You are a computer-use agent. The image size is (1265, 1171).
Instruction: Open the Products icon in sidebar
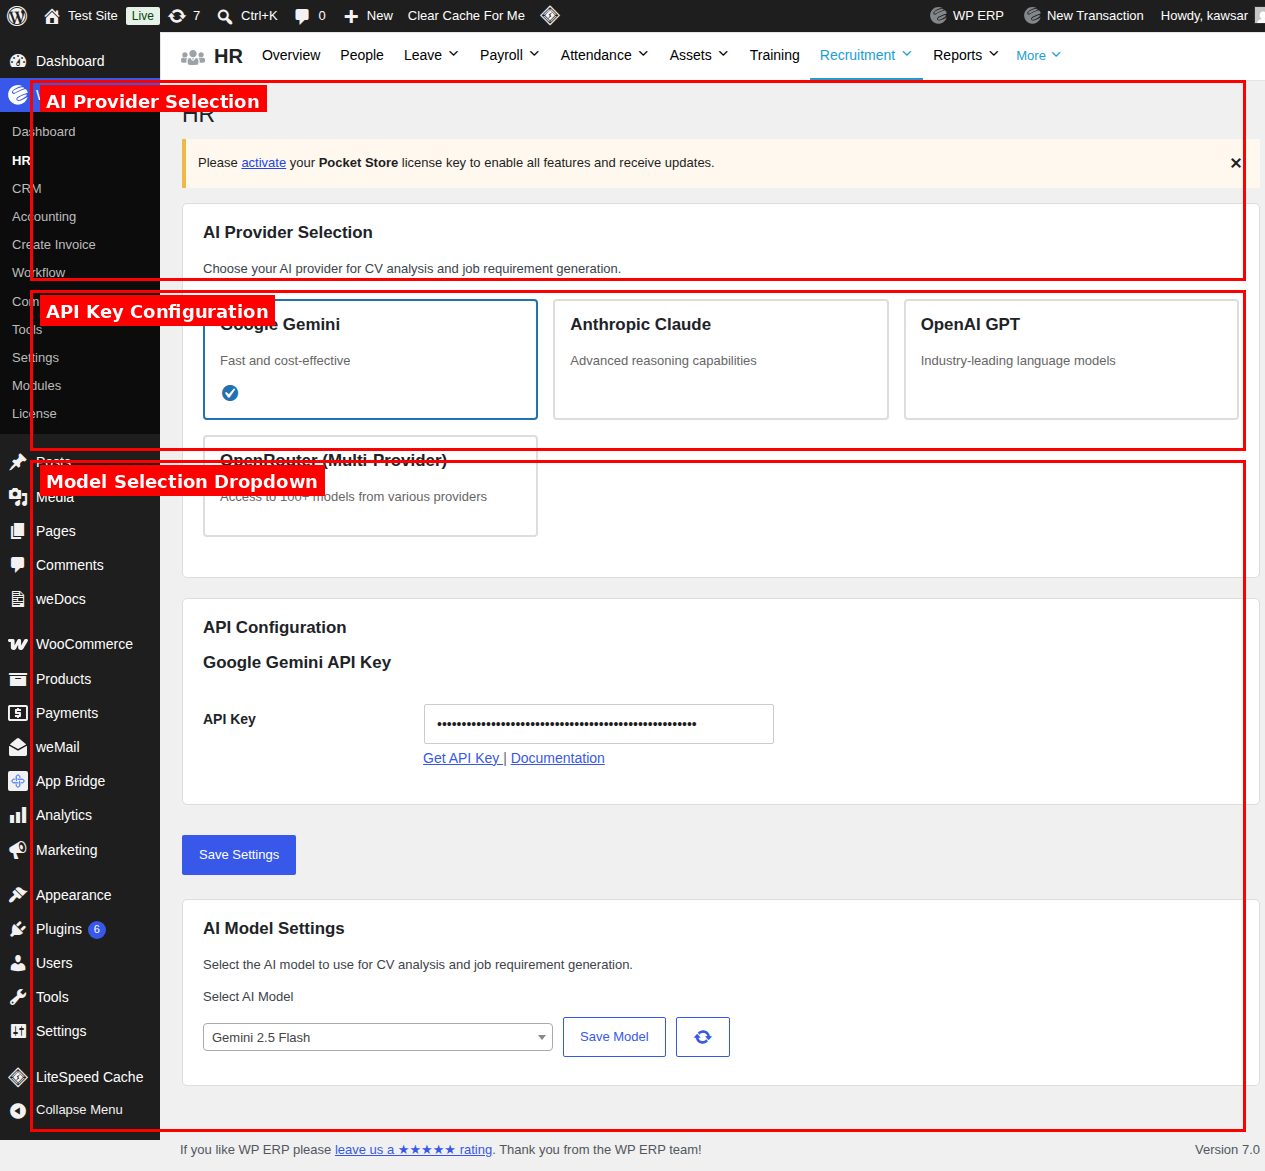click(x=18, y=679)
